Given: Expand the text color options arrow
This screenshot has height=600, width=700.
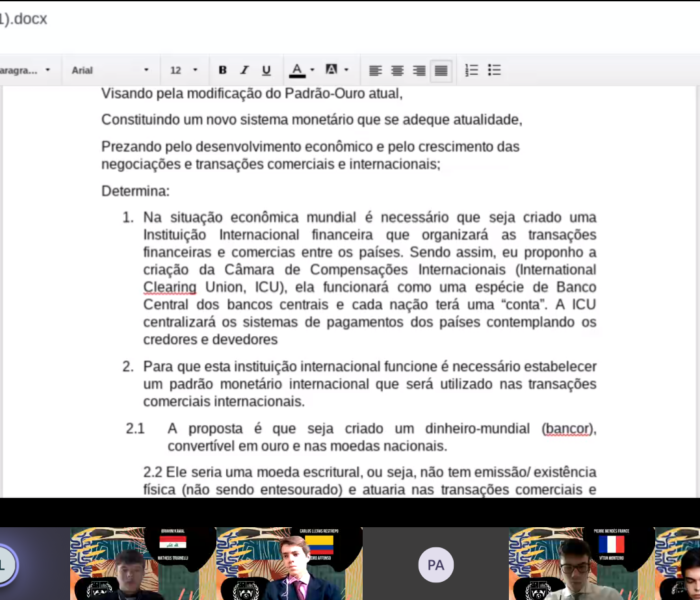Looking at the screenshot, I should [313, 70].
